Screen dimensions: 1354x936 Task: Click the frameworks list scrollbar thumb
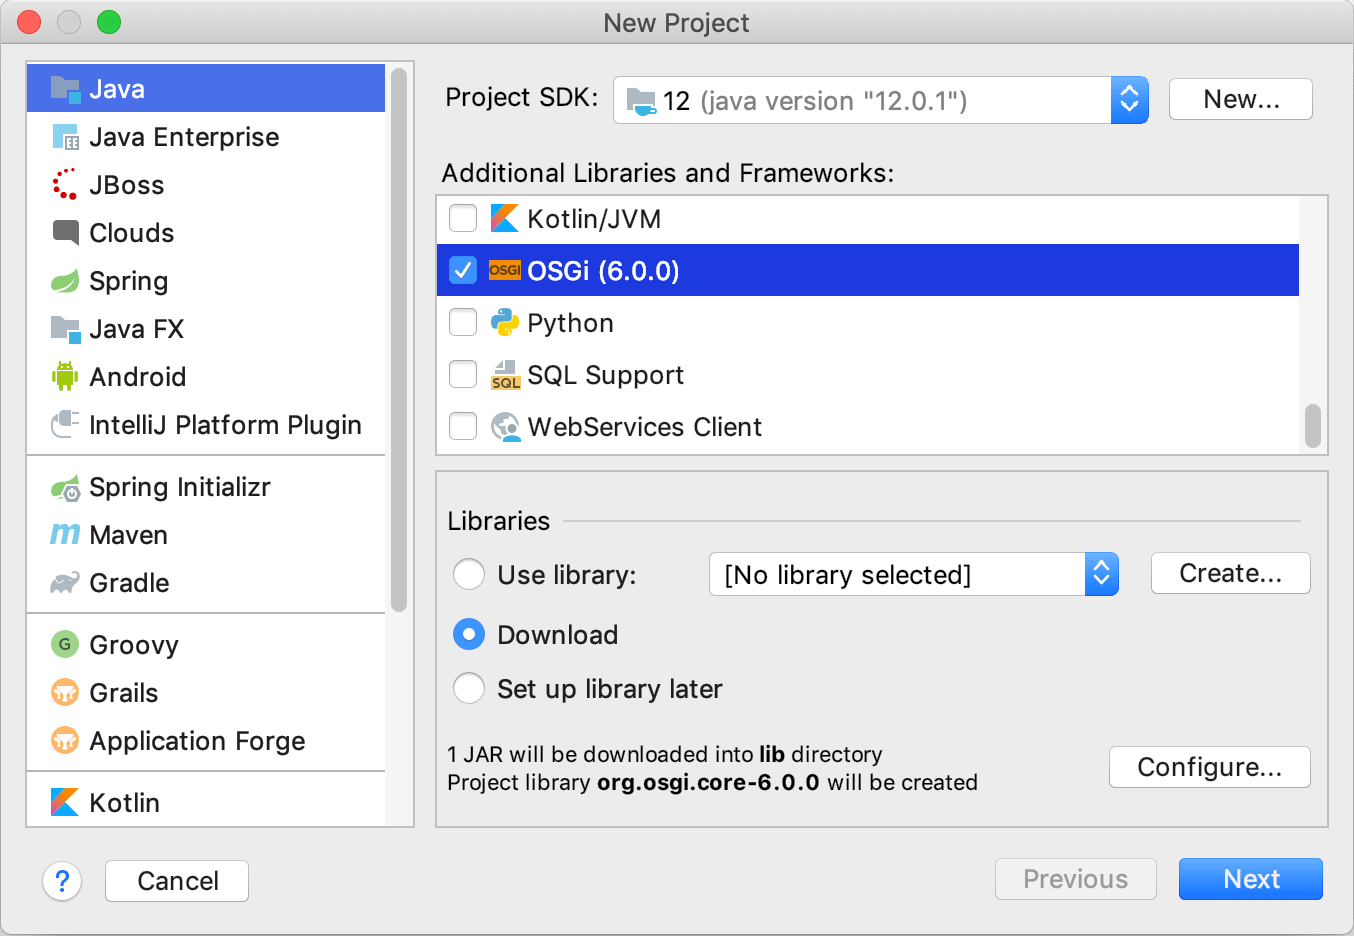pyautogui.click(x=1313, y=426)
